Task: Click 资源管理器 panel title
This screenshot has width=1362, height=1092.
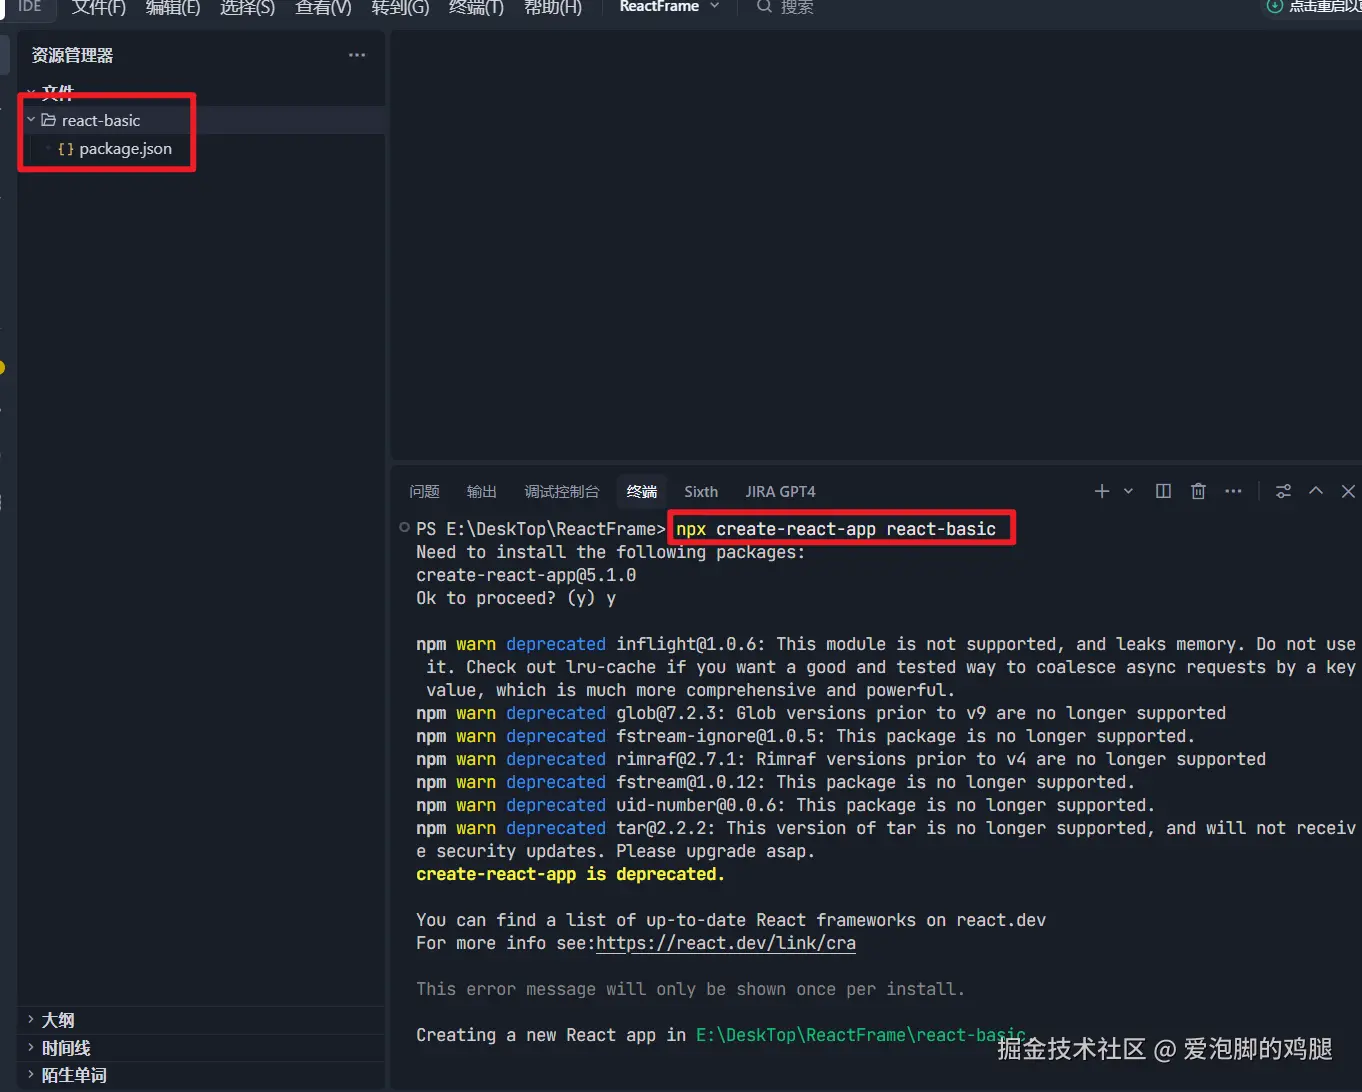Action: click(72, 55)
